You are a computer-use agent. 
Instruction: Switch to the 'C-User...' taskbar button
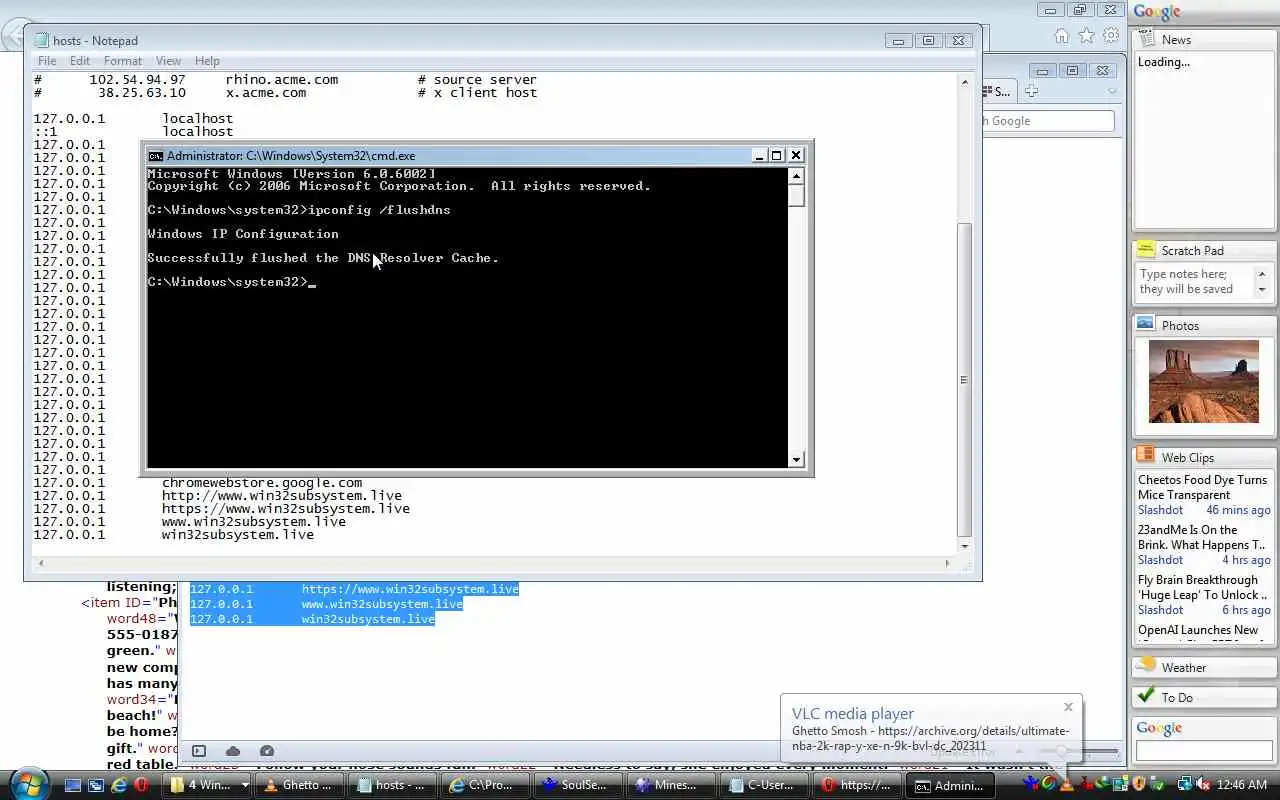tap(763, 785)
